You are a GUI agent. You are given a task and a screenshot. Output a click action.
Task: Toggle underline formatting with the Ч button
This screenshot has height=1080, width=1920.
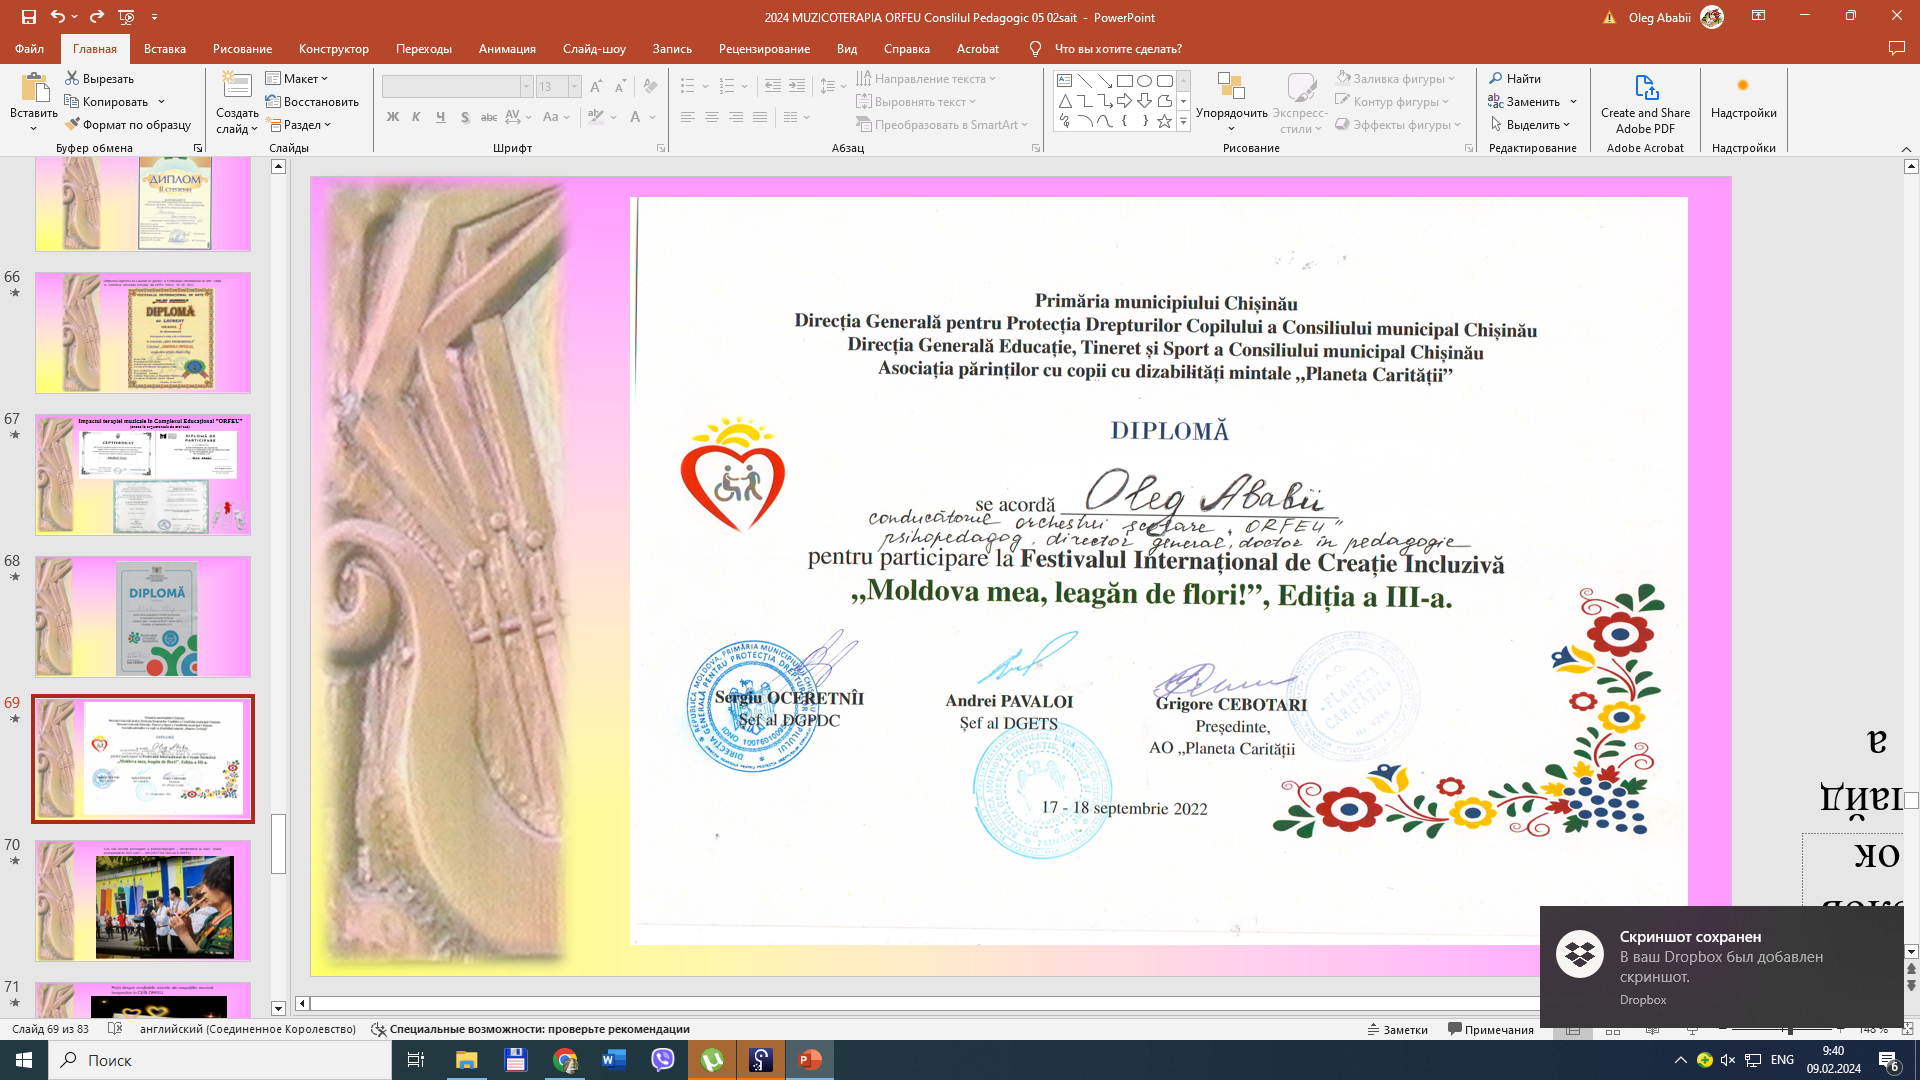tap(440, 117)
